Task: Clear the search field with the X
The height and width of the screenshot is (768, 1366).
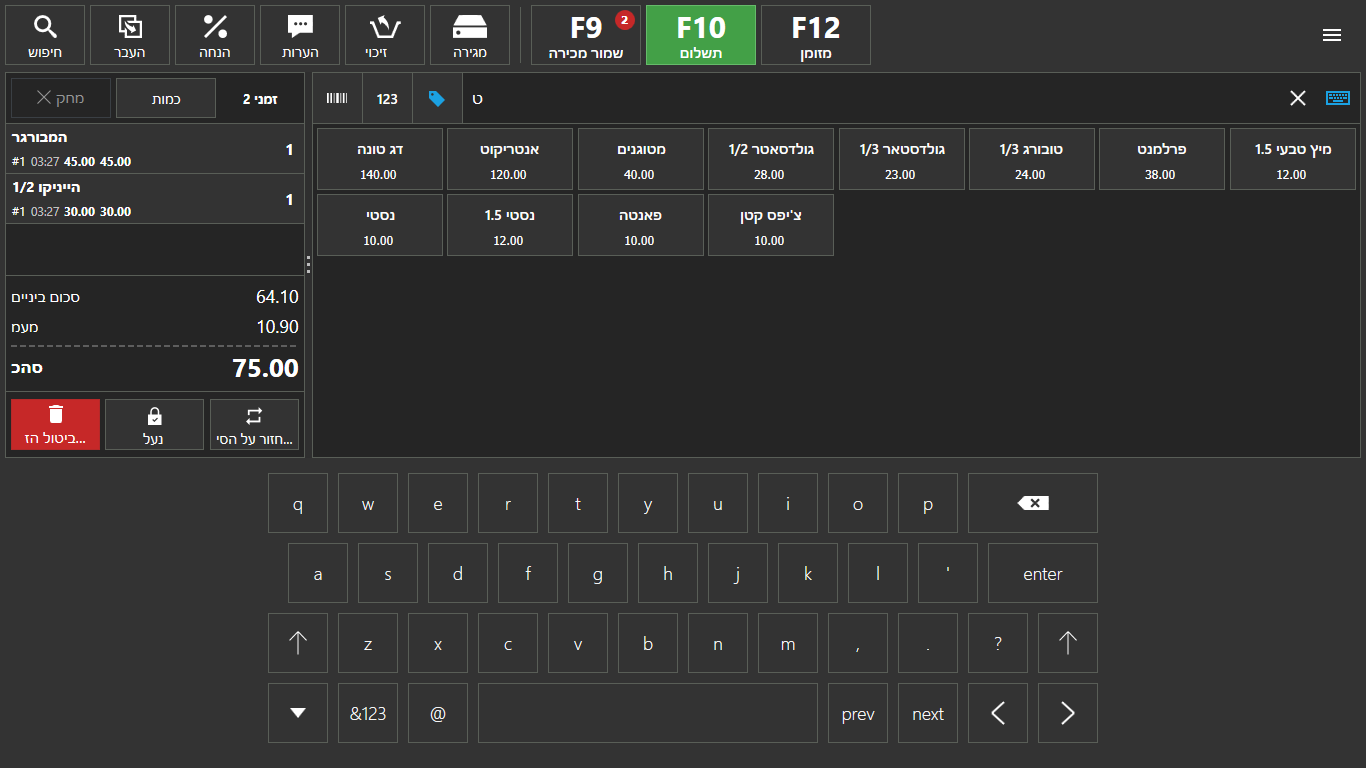Action: (x=1297, y=98)
